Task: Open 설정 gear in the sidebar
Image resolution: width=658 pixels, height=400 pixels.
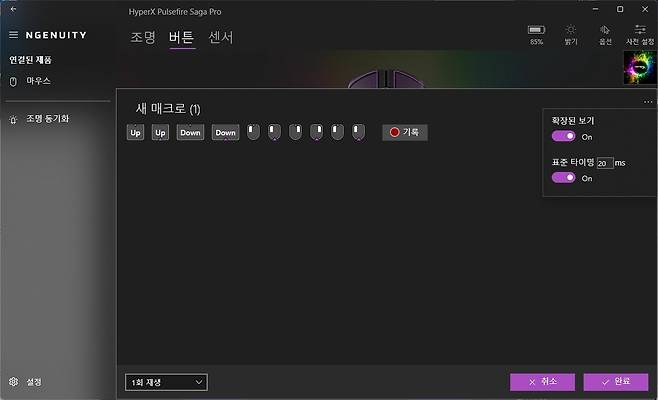Action: coord(14,381)
